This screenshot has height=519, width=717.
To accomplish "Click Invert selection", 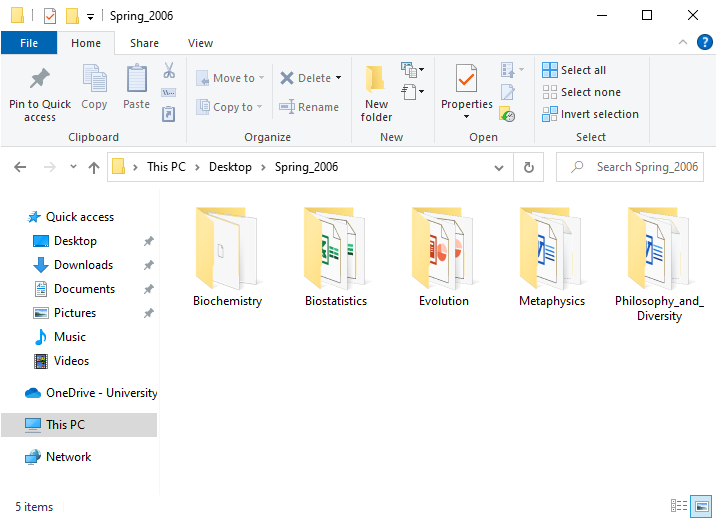I will click(x=590, y=114).
